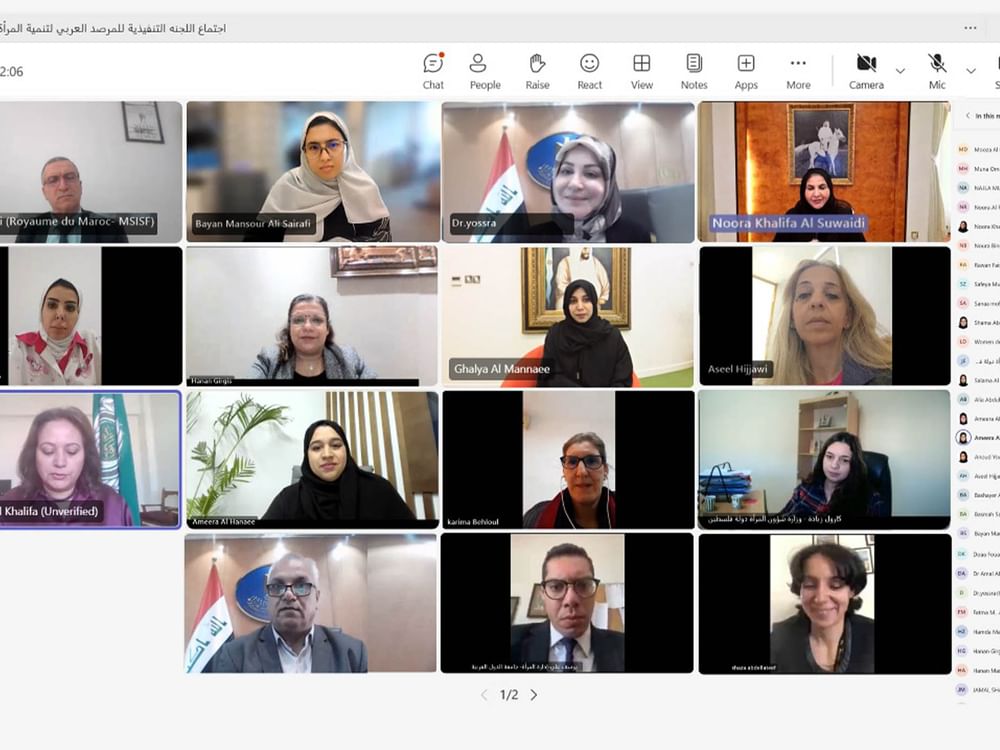
Task: Select Noora Khalifa Al Suwaidi's video tile
Action: click(825, 170)
